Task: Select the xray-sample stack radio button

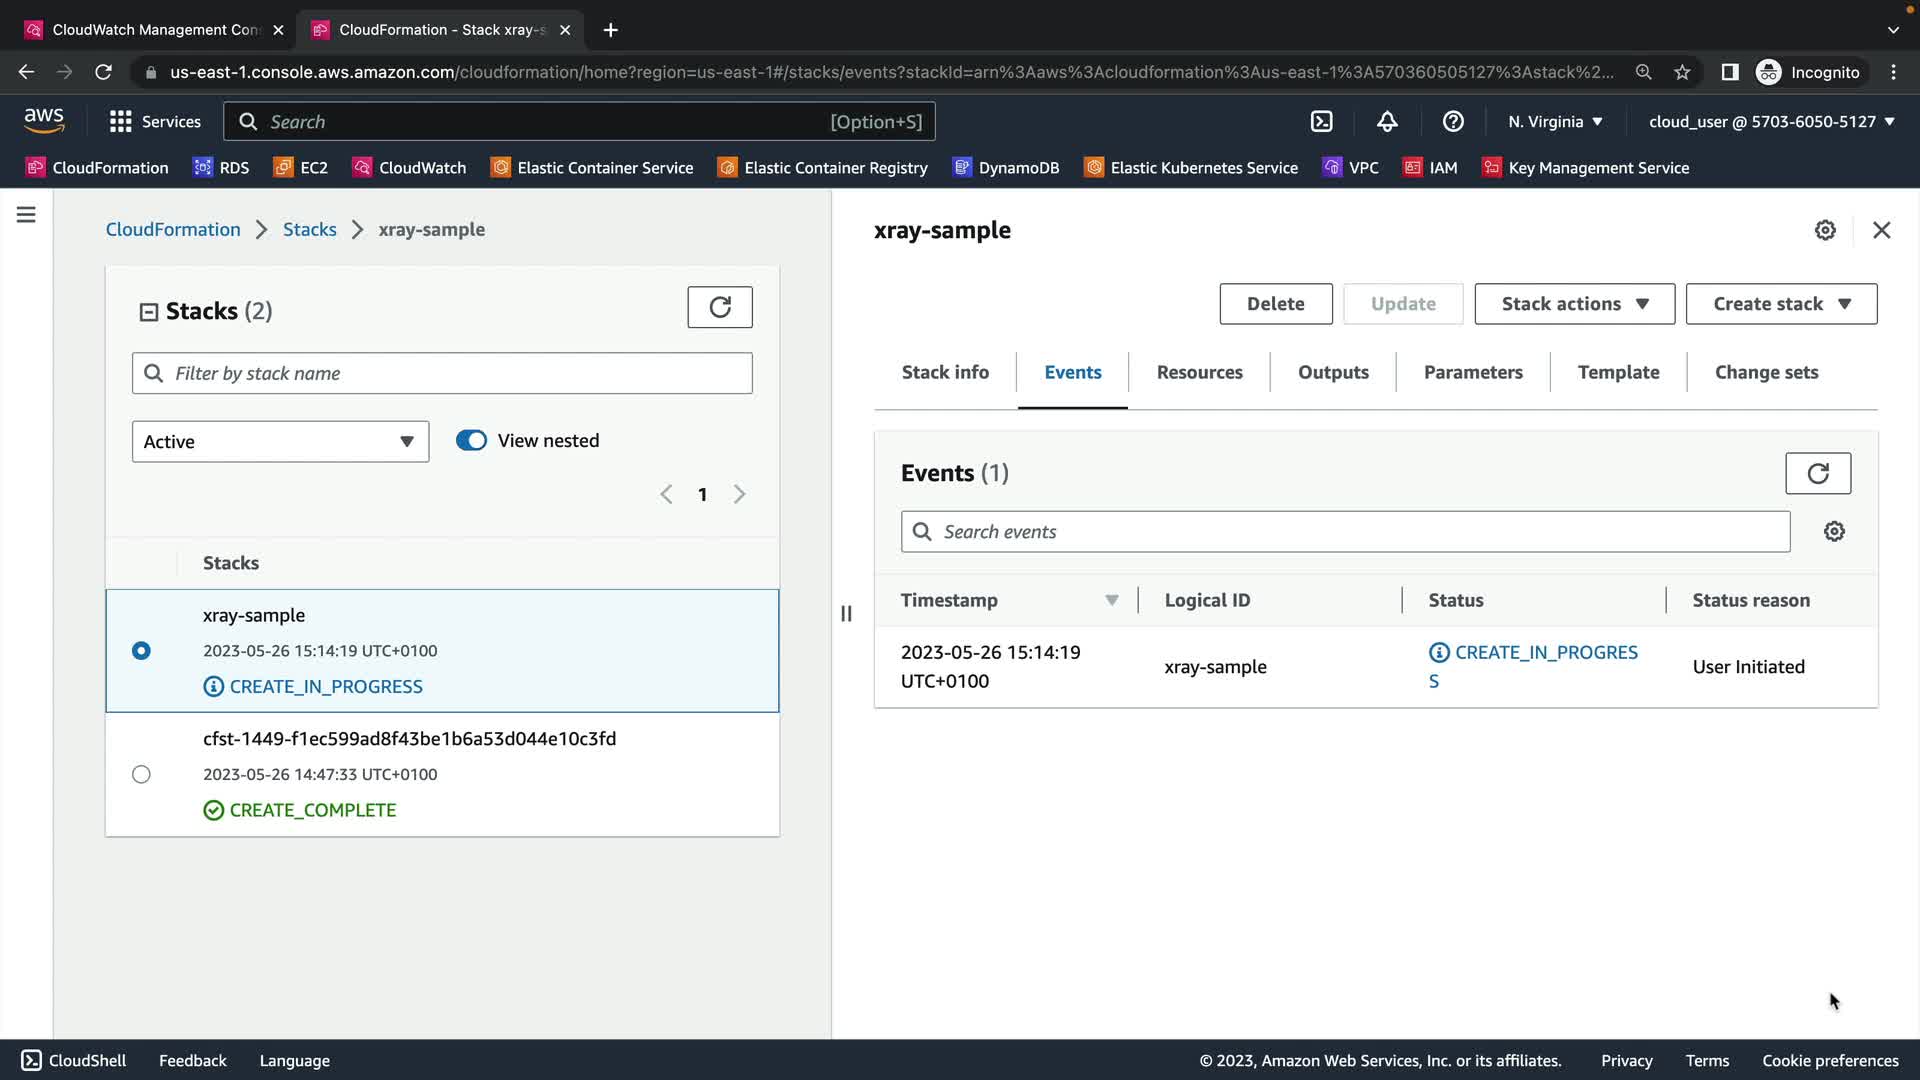Action: [x=141, y=651]
